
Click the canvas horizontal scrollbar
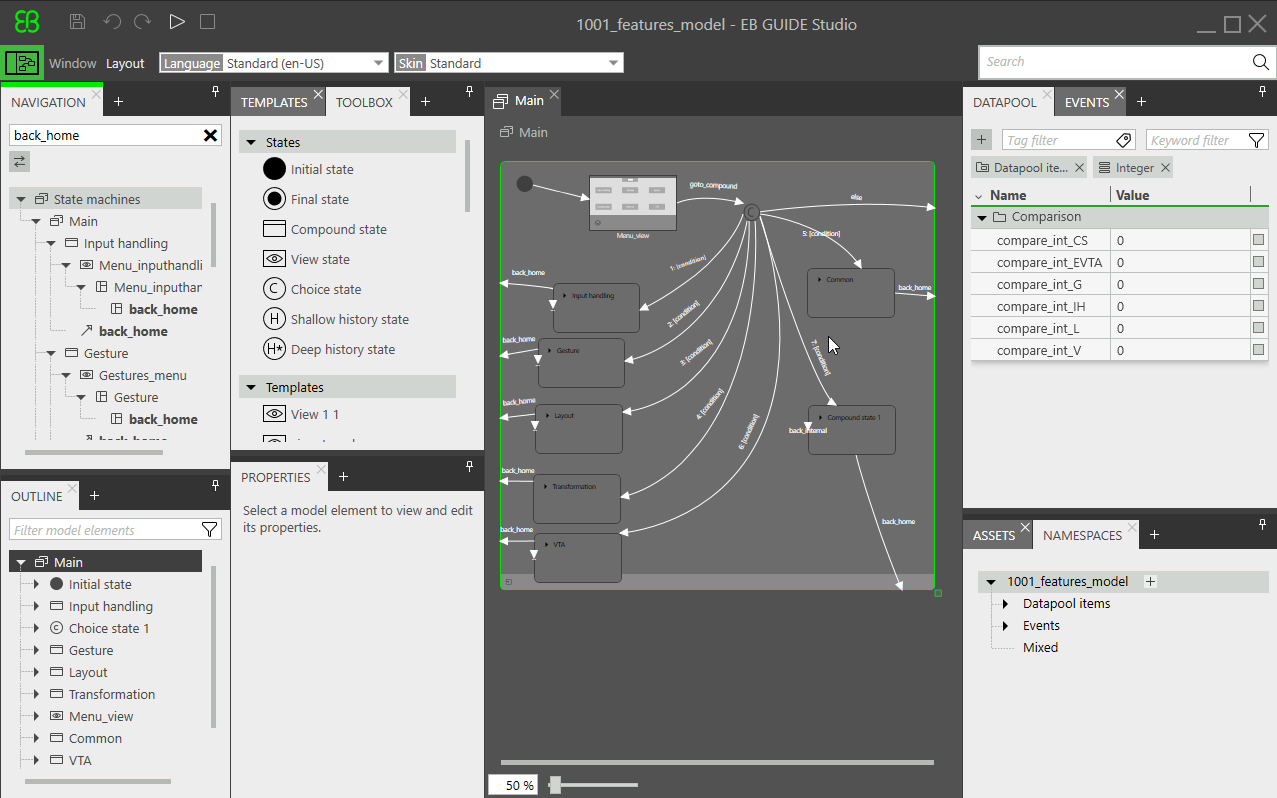click(717, 762)
